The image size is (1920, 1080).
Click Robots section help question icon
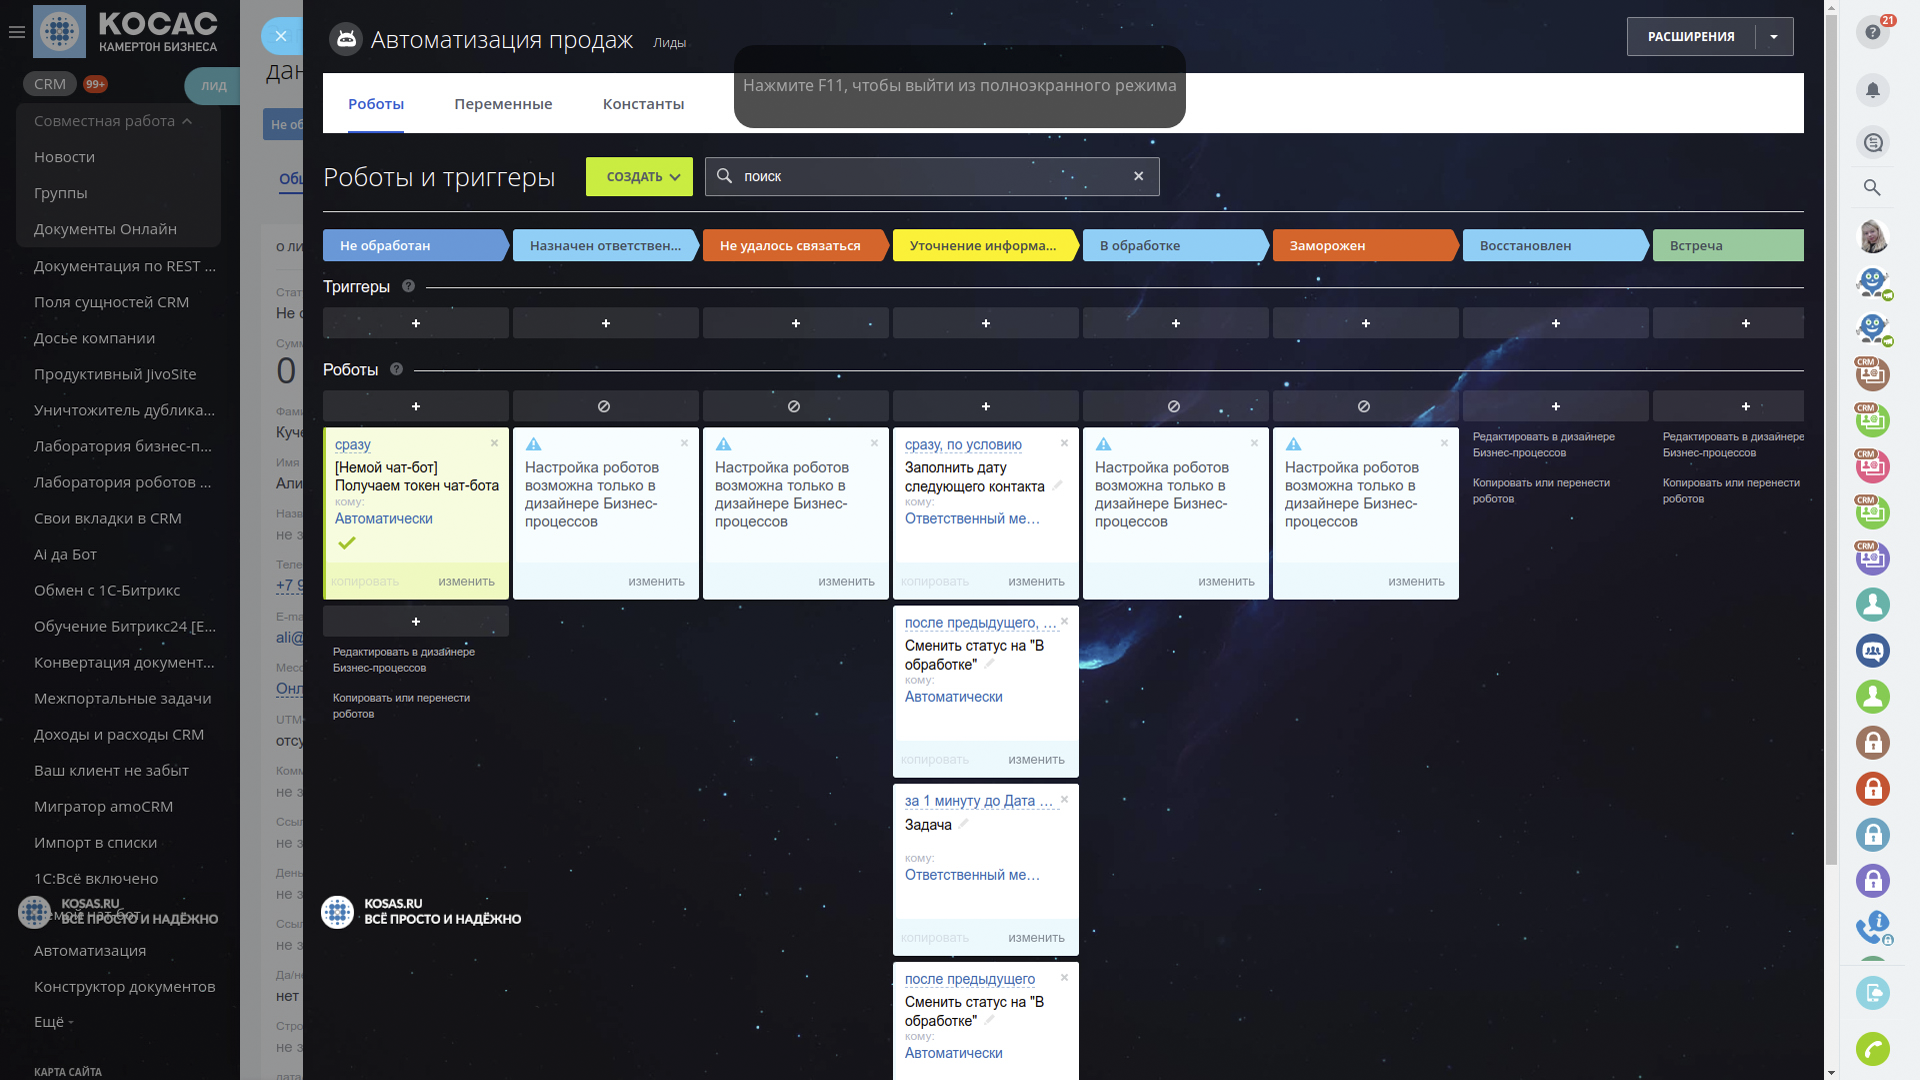[396, 369]
